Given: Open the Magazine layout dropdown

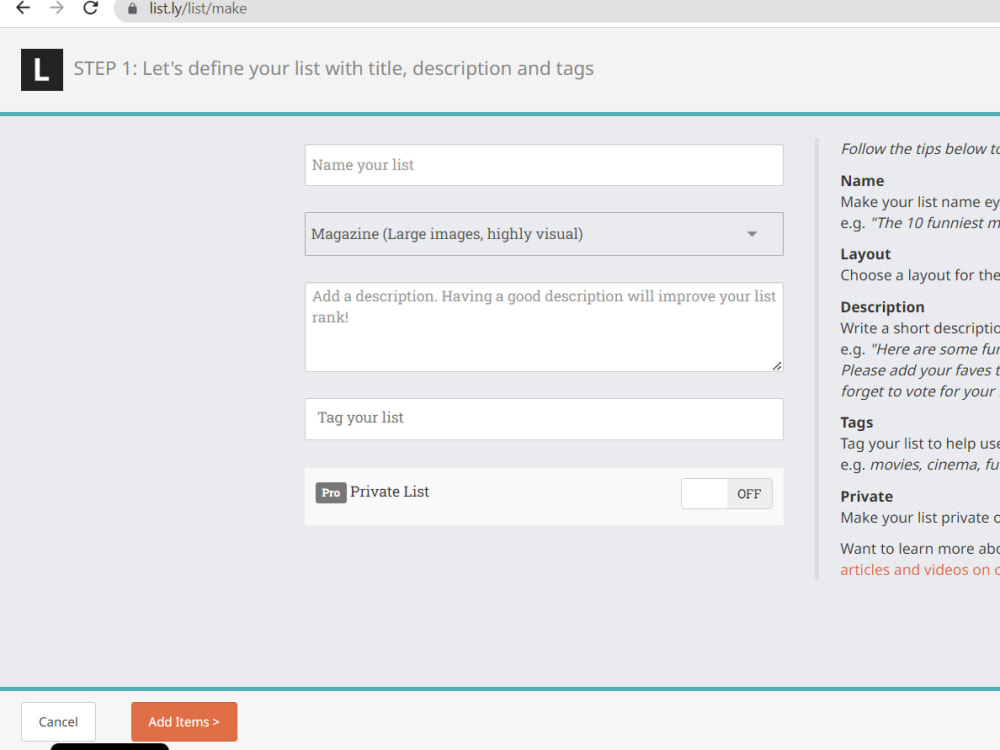Looking at the screenshot, I should pos(544,234).
